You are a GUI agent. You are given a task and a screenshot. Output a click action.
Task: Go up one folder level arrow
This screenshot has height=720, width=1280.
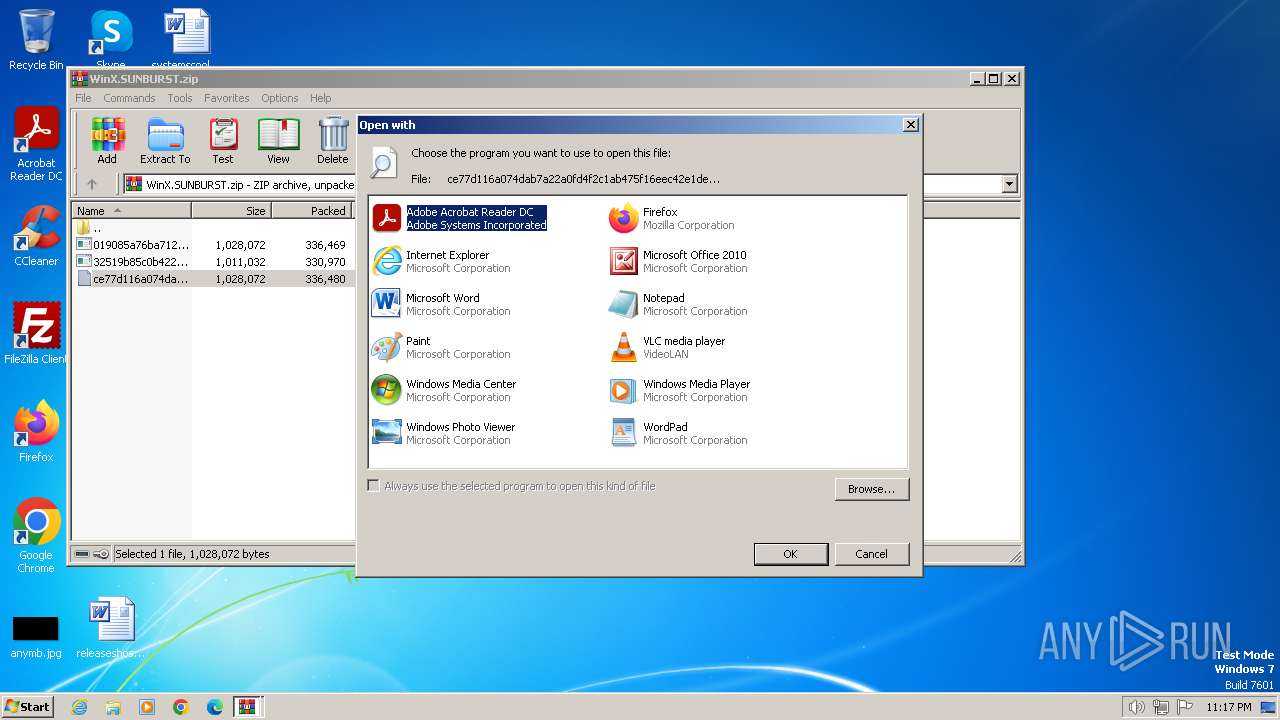(92, 184)
